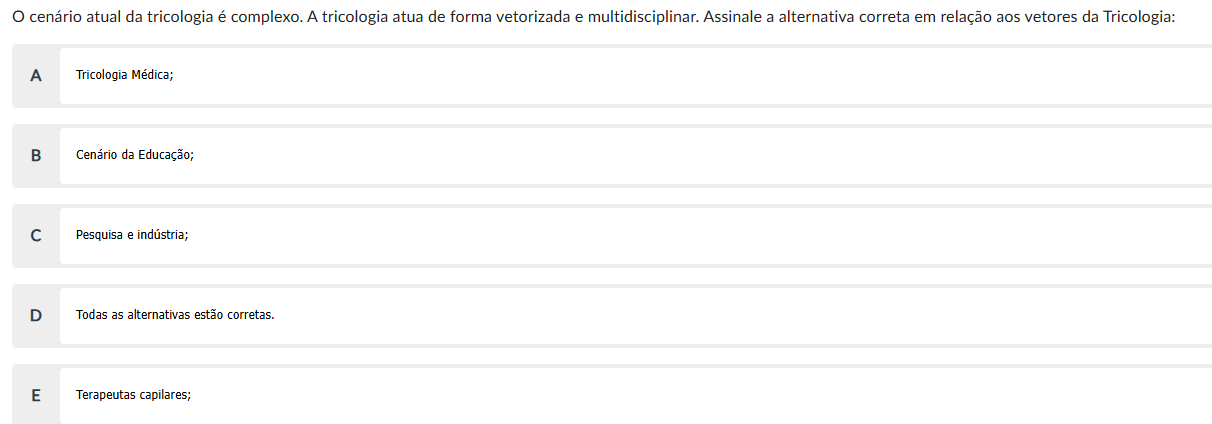Click the empty area of option C's card
The height and width of the screenshot is (424, 1212).
700,235
